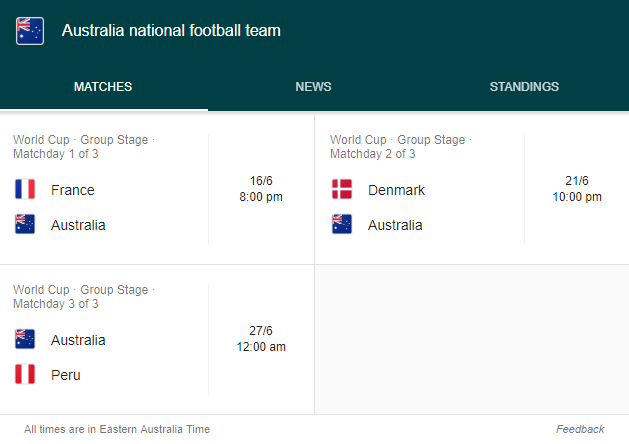Click the Peru flag icon
Image resolution: width=629 pixels, height=444 pixels.
(x=25, y=374)
